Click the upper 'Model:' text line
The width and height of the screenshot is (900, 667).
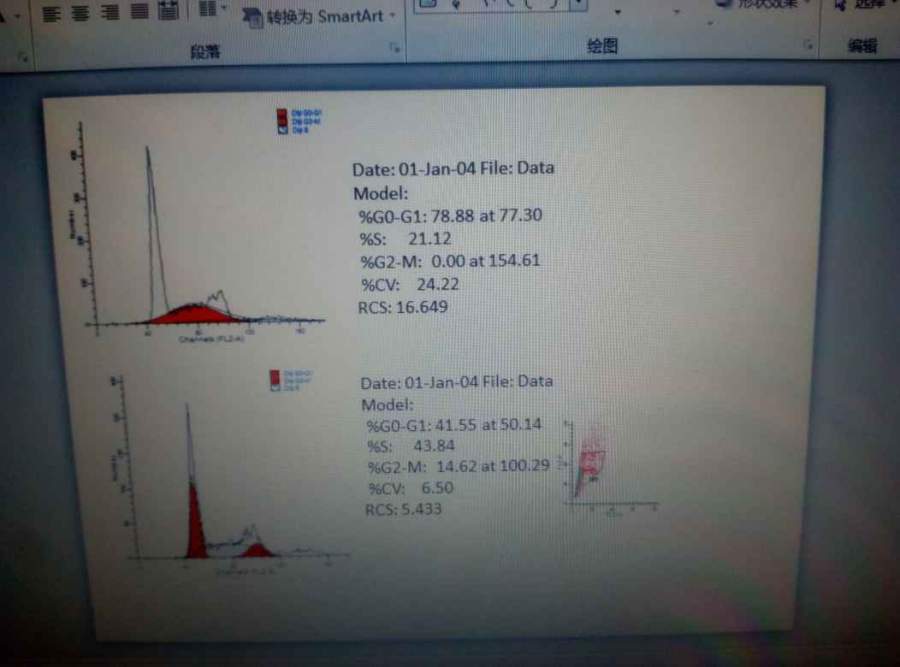coord(380,193)
